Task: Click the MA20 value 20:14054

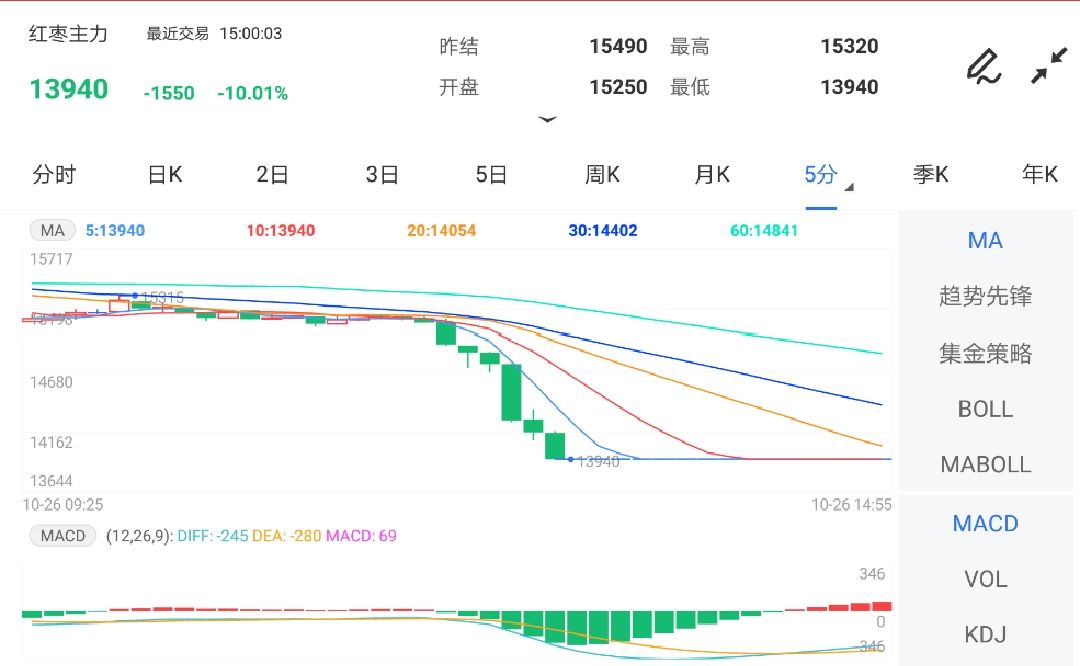Action: [x=442, y=231]
